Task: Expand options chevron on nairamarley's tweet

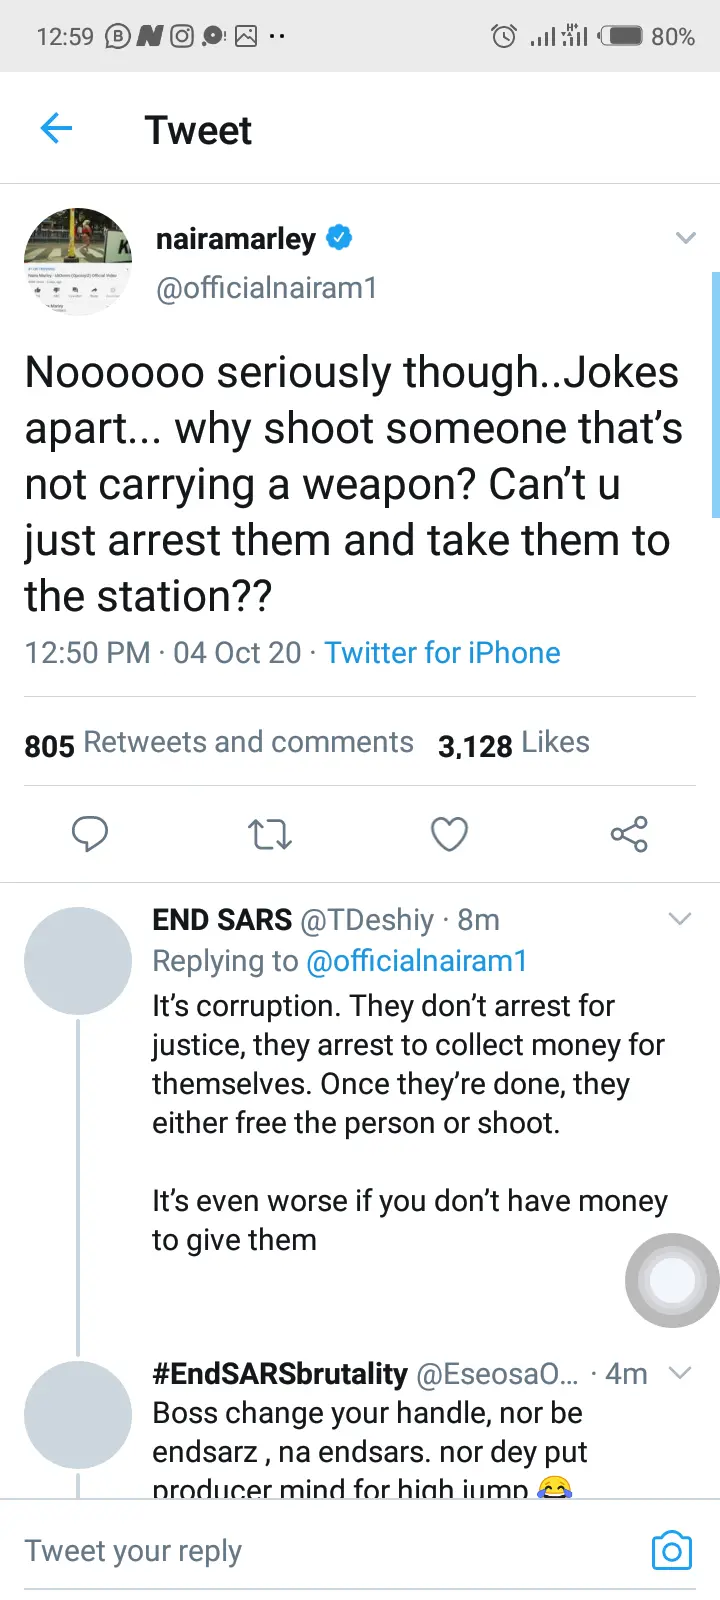Action: [685, 238]
